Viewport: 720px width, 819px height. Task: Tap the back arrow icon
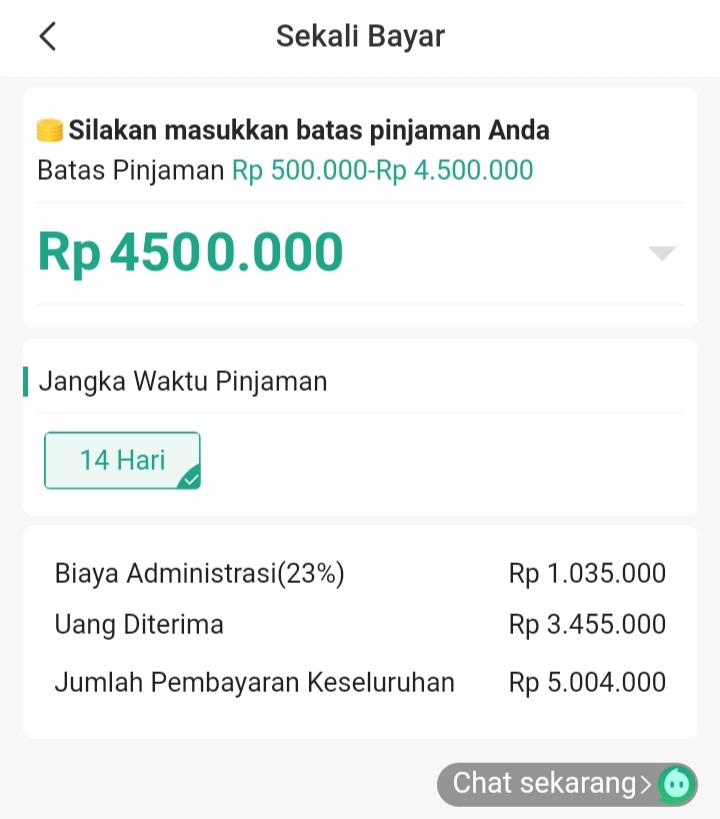47,37
